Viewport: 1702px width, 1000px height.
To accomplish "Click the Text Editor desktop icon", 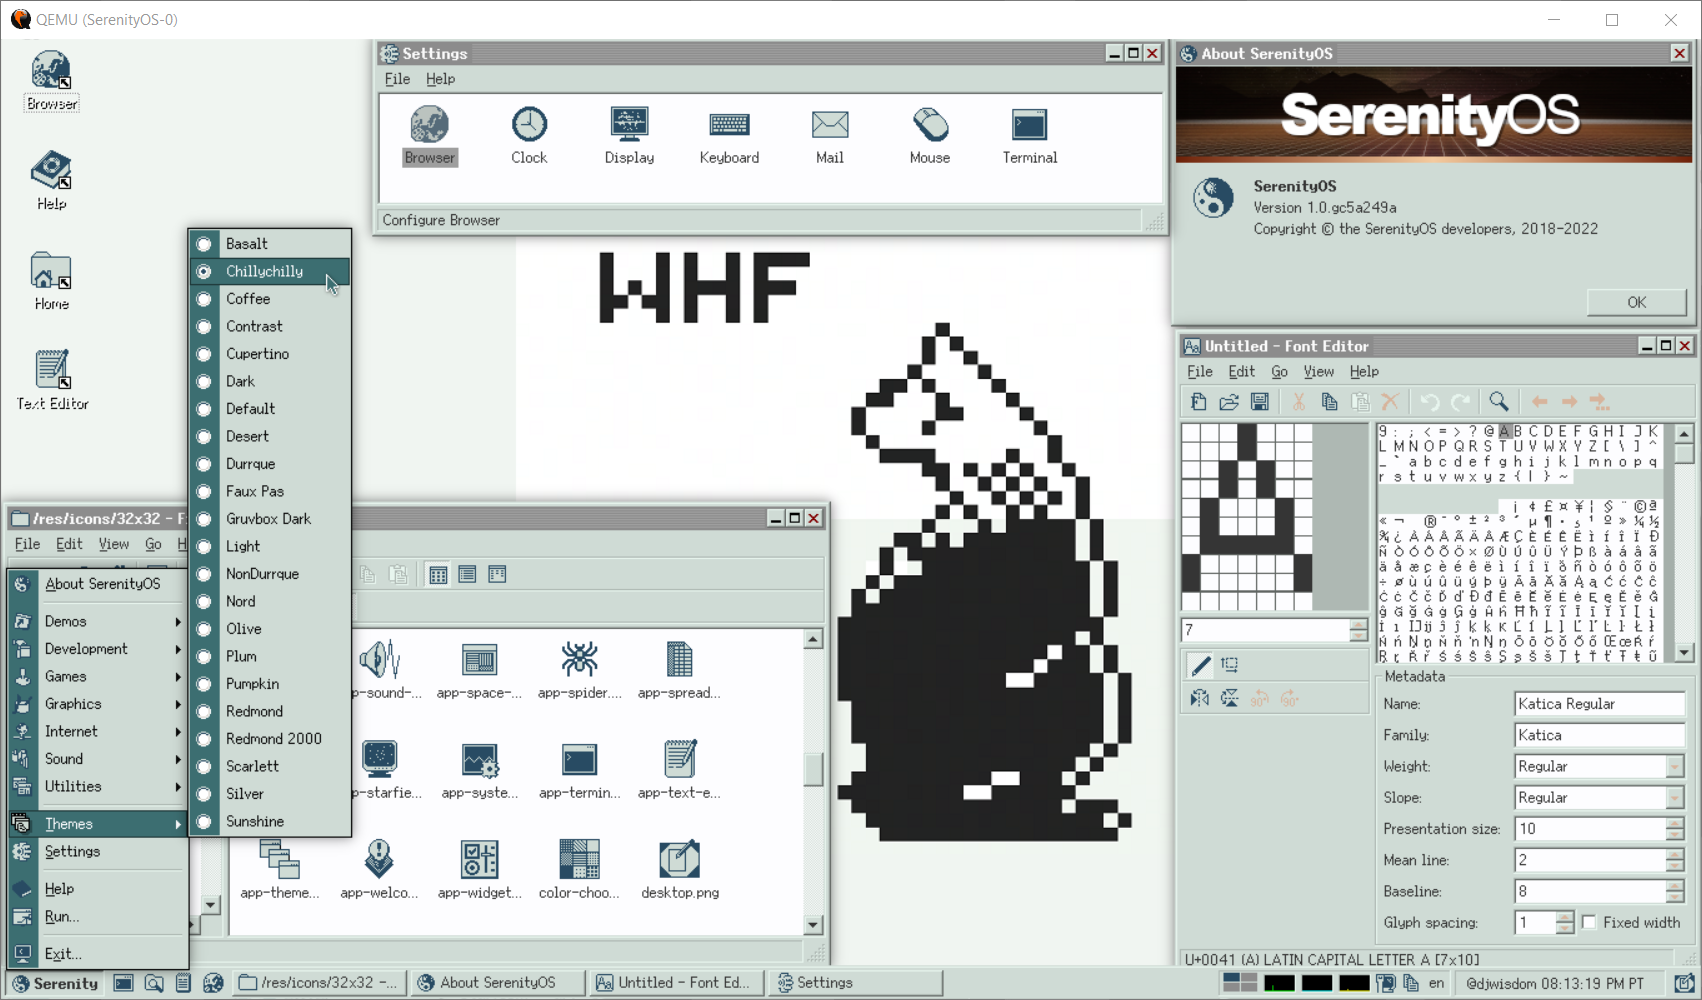I will tap(52, 381).
